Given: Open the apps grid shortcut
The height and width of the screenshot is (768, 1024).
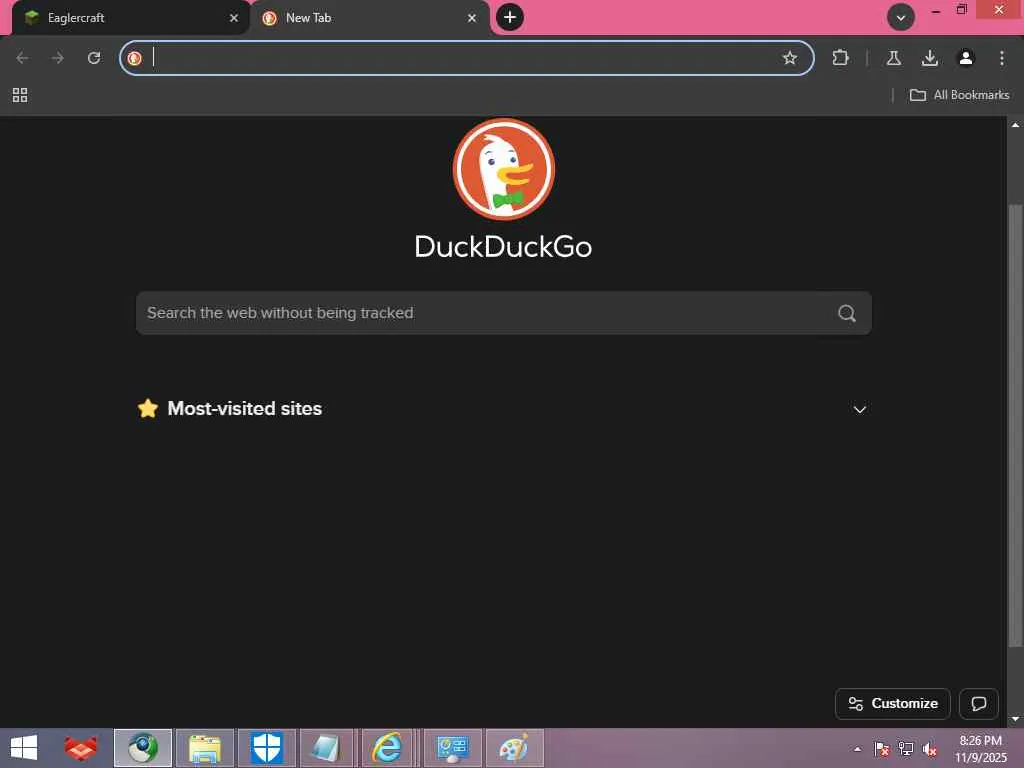Looking at the screenshot, I should [x=20, y=95].
